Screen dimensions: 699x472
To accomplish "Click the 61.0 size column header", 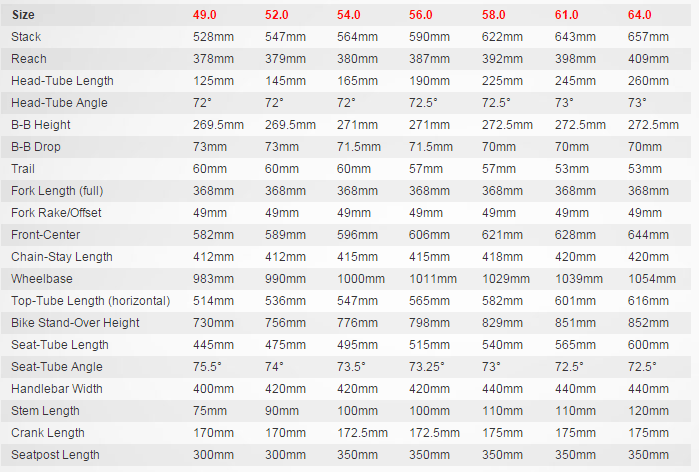I will tap(567, 15).
